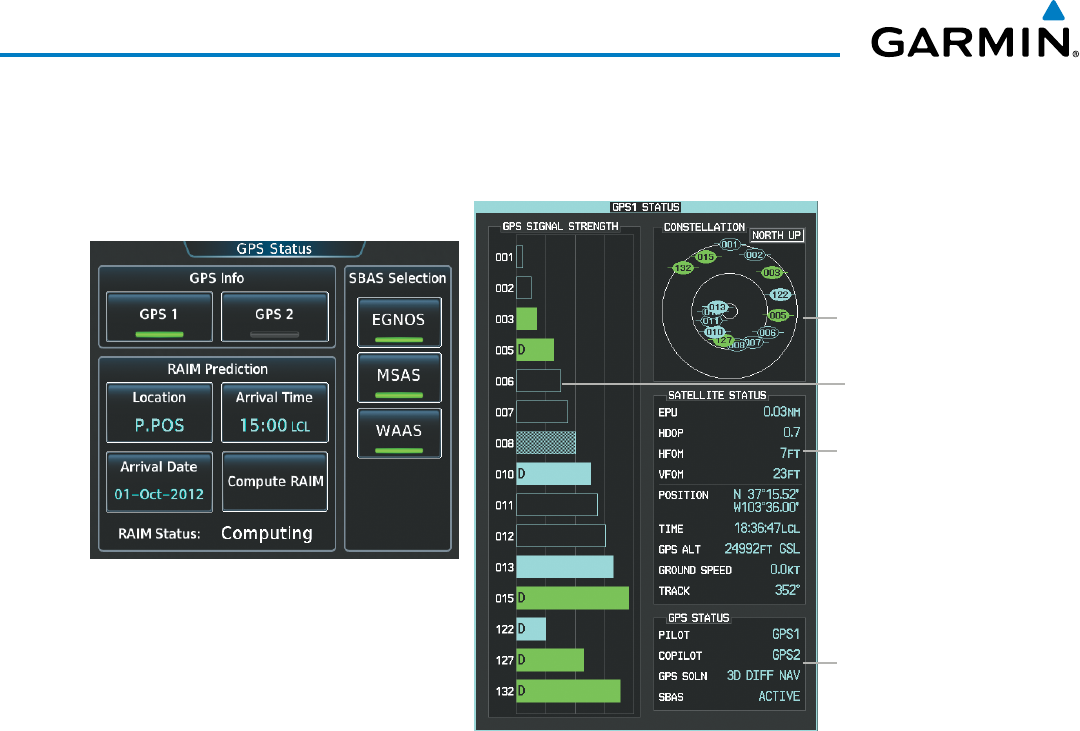Click the EPU value 0.03NM
Viewport: 1080px width, 731px height.
(781, 412)
